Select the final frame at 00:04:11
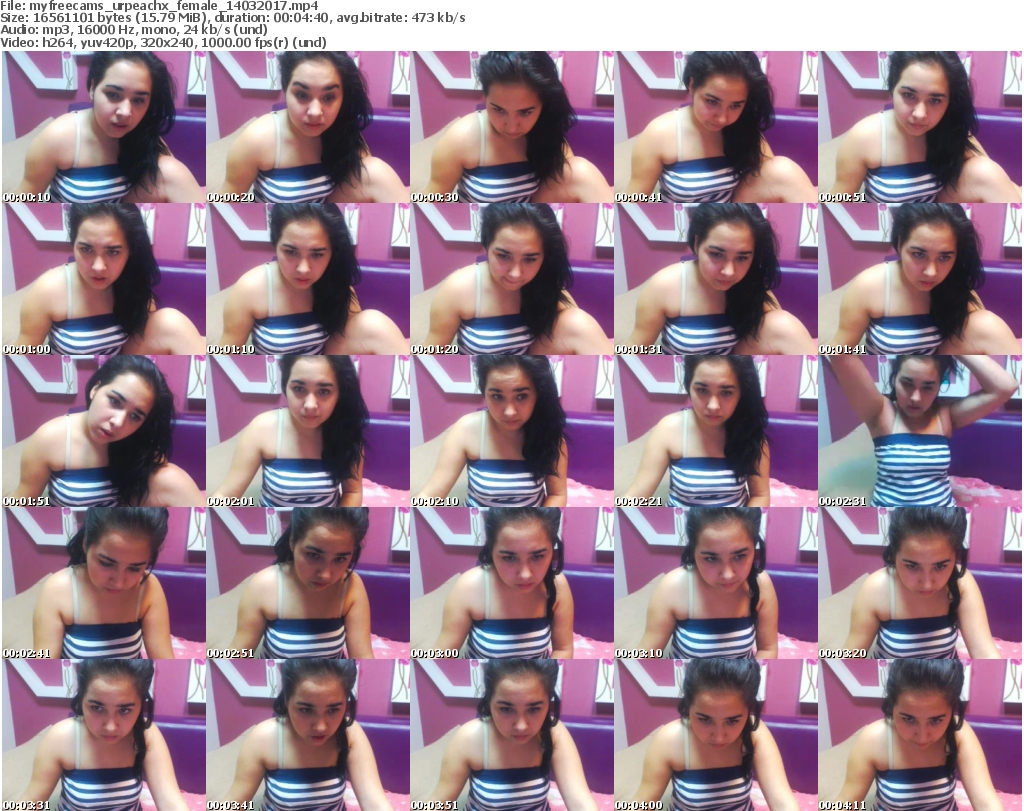Viewport: 1024px width, 811px height. click(920, 735)
